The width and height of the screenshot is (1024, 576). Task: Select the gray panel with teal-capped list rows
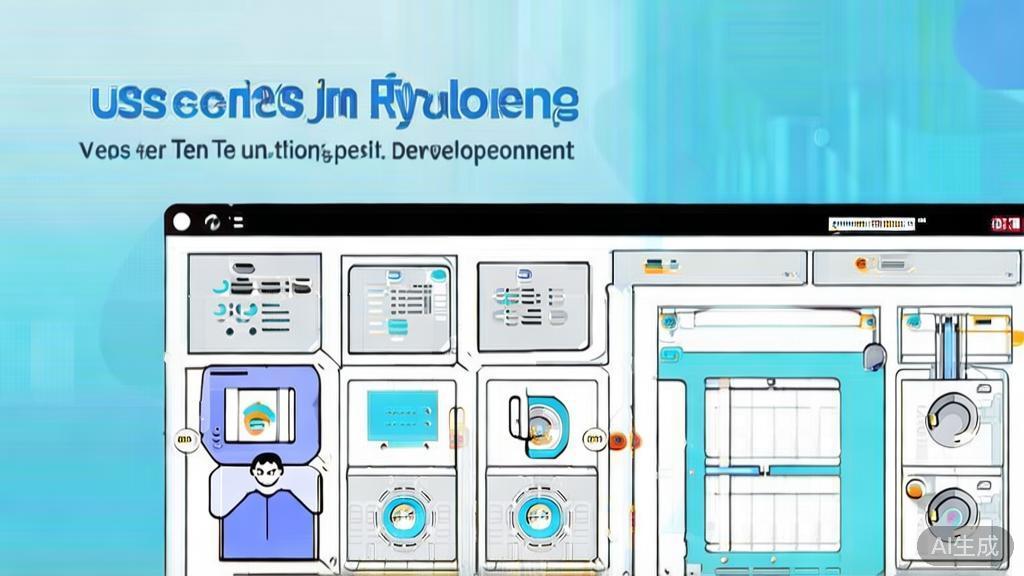tap(400, 309)
